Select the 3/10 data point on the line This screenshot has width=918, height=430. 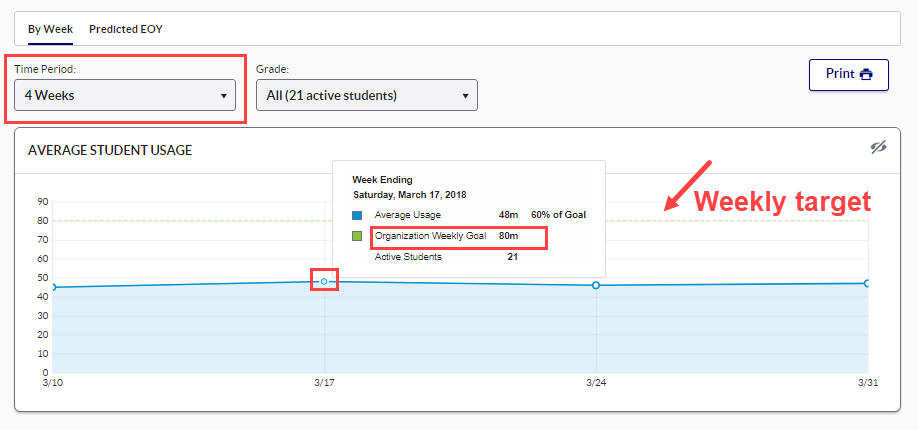pos(52,287)
